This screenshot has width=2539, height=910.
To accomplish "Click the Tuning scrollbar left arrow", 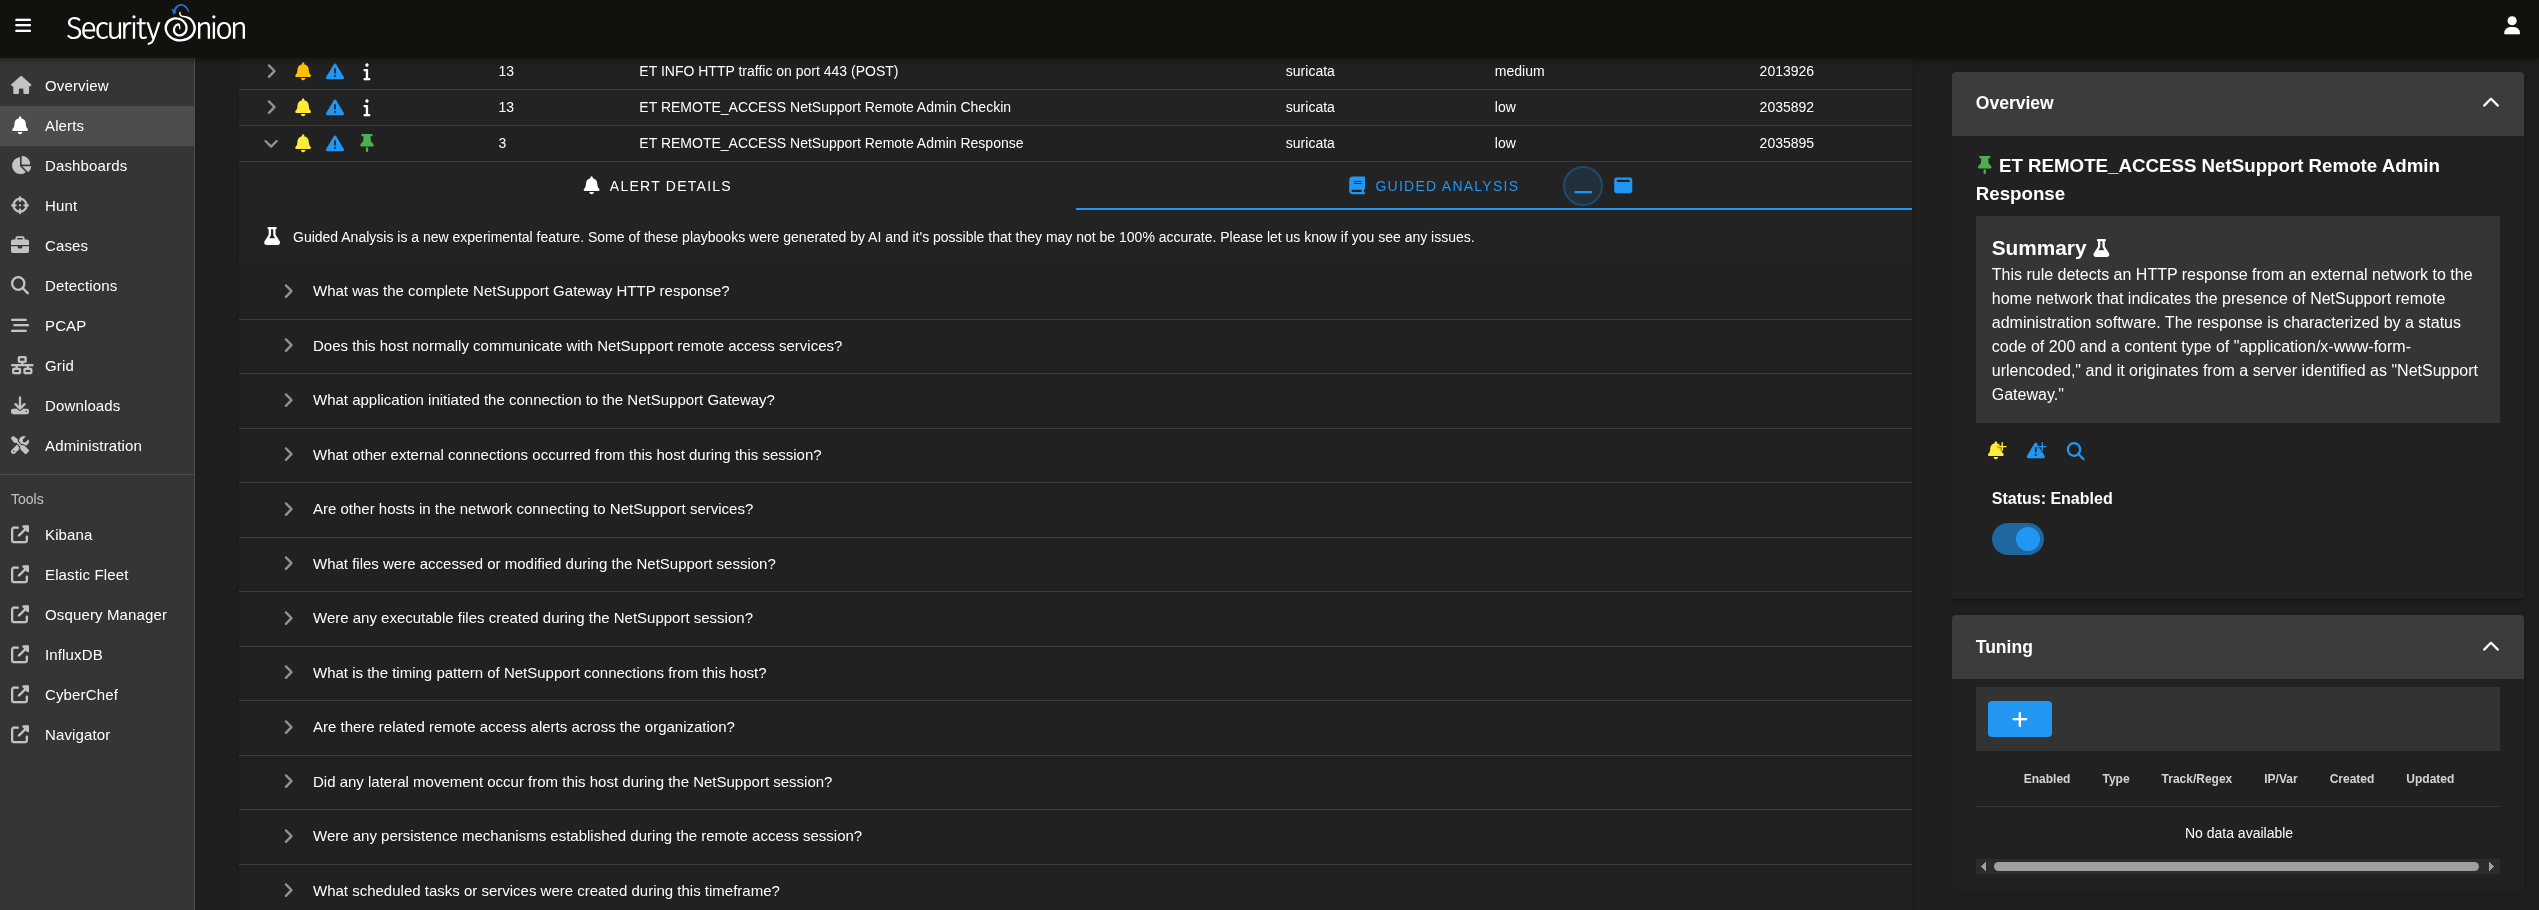I will pyautogui.click(x=1983, y=867).
